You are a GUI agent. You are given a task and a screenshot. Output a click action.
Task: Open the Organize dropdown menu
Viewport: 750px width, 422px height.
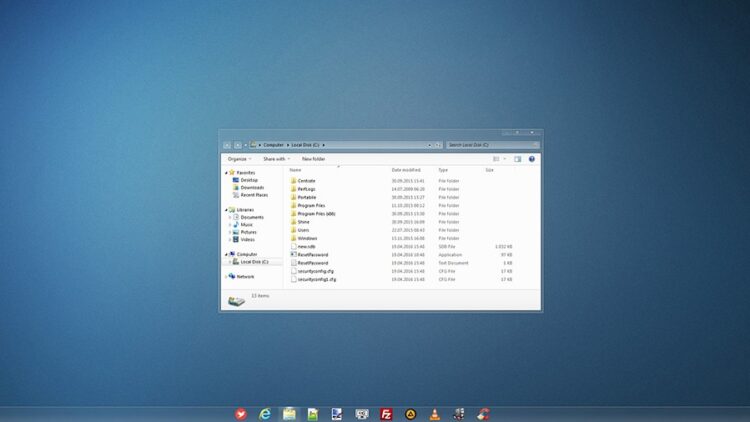[239, 159]
